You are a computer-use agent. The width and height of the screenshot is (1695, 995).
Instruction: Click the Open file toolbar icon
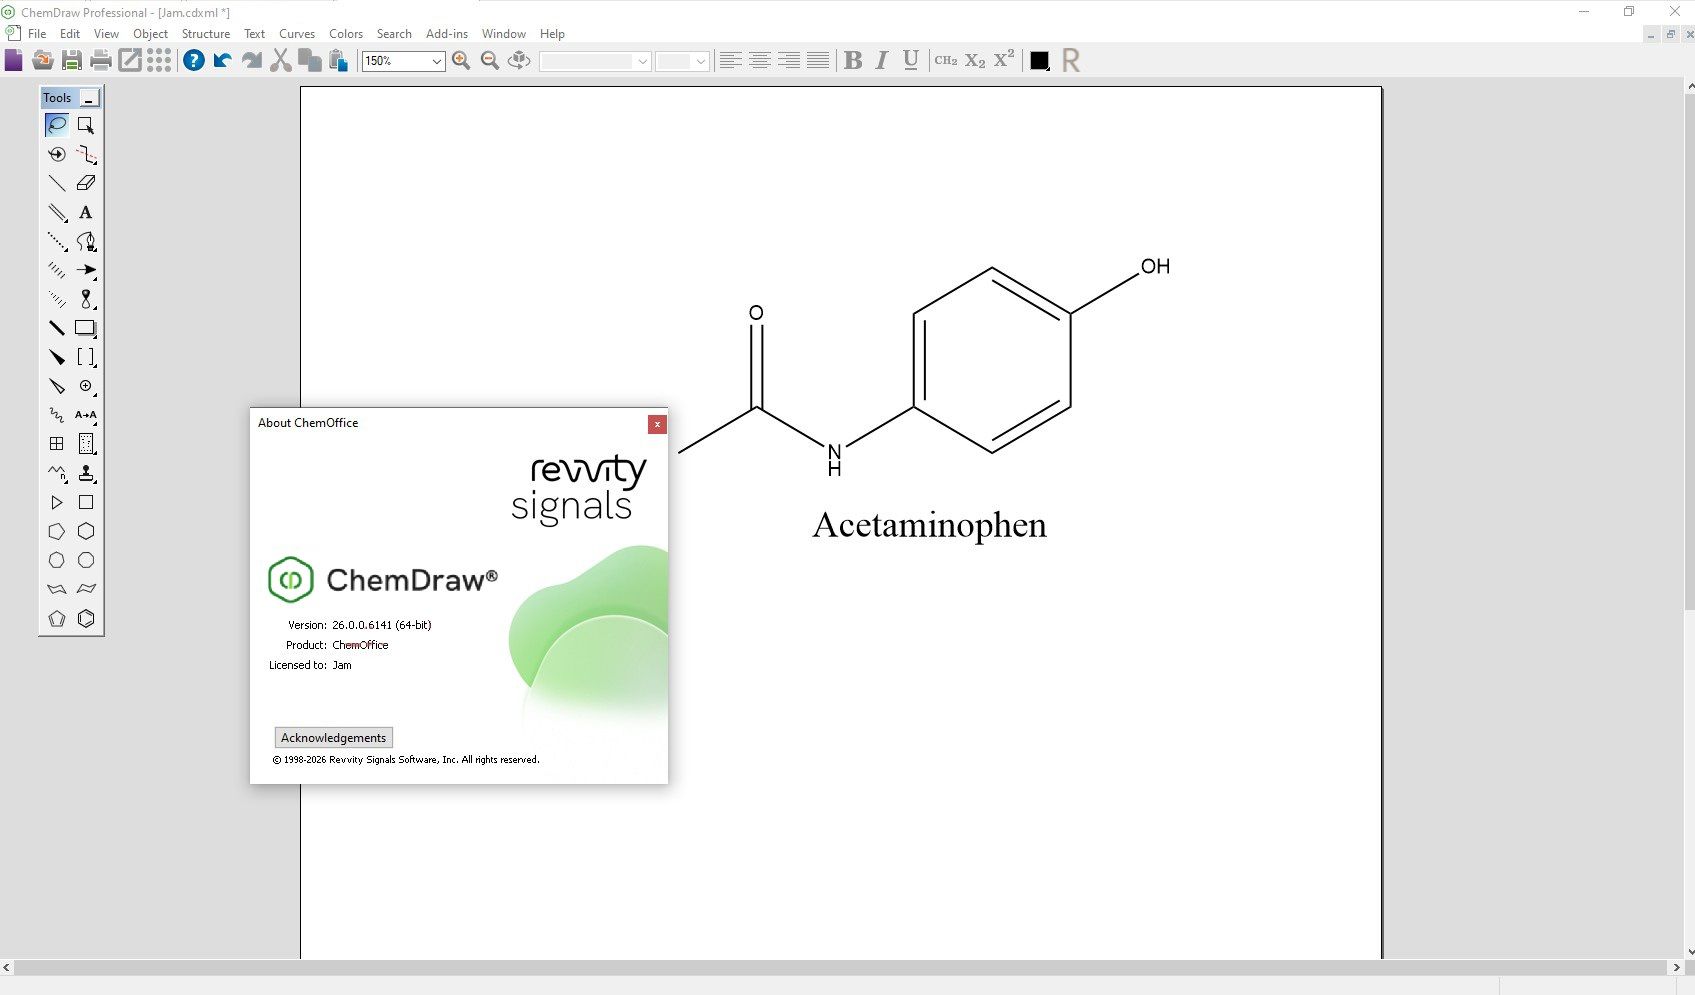(x=42, y=60)
